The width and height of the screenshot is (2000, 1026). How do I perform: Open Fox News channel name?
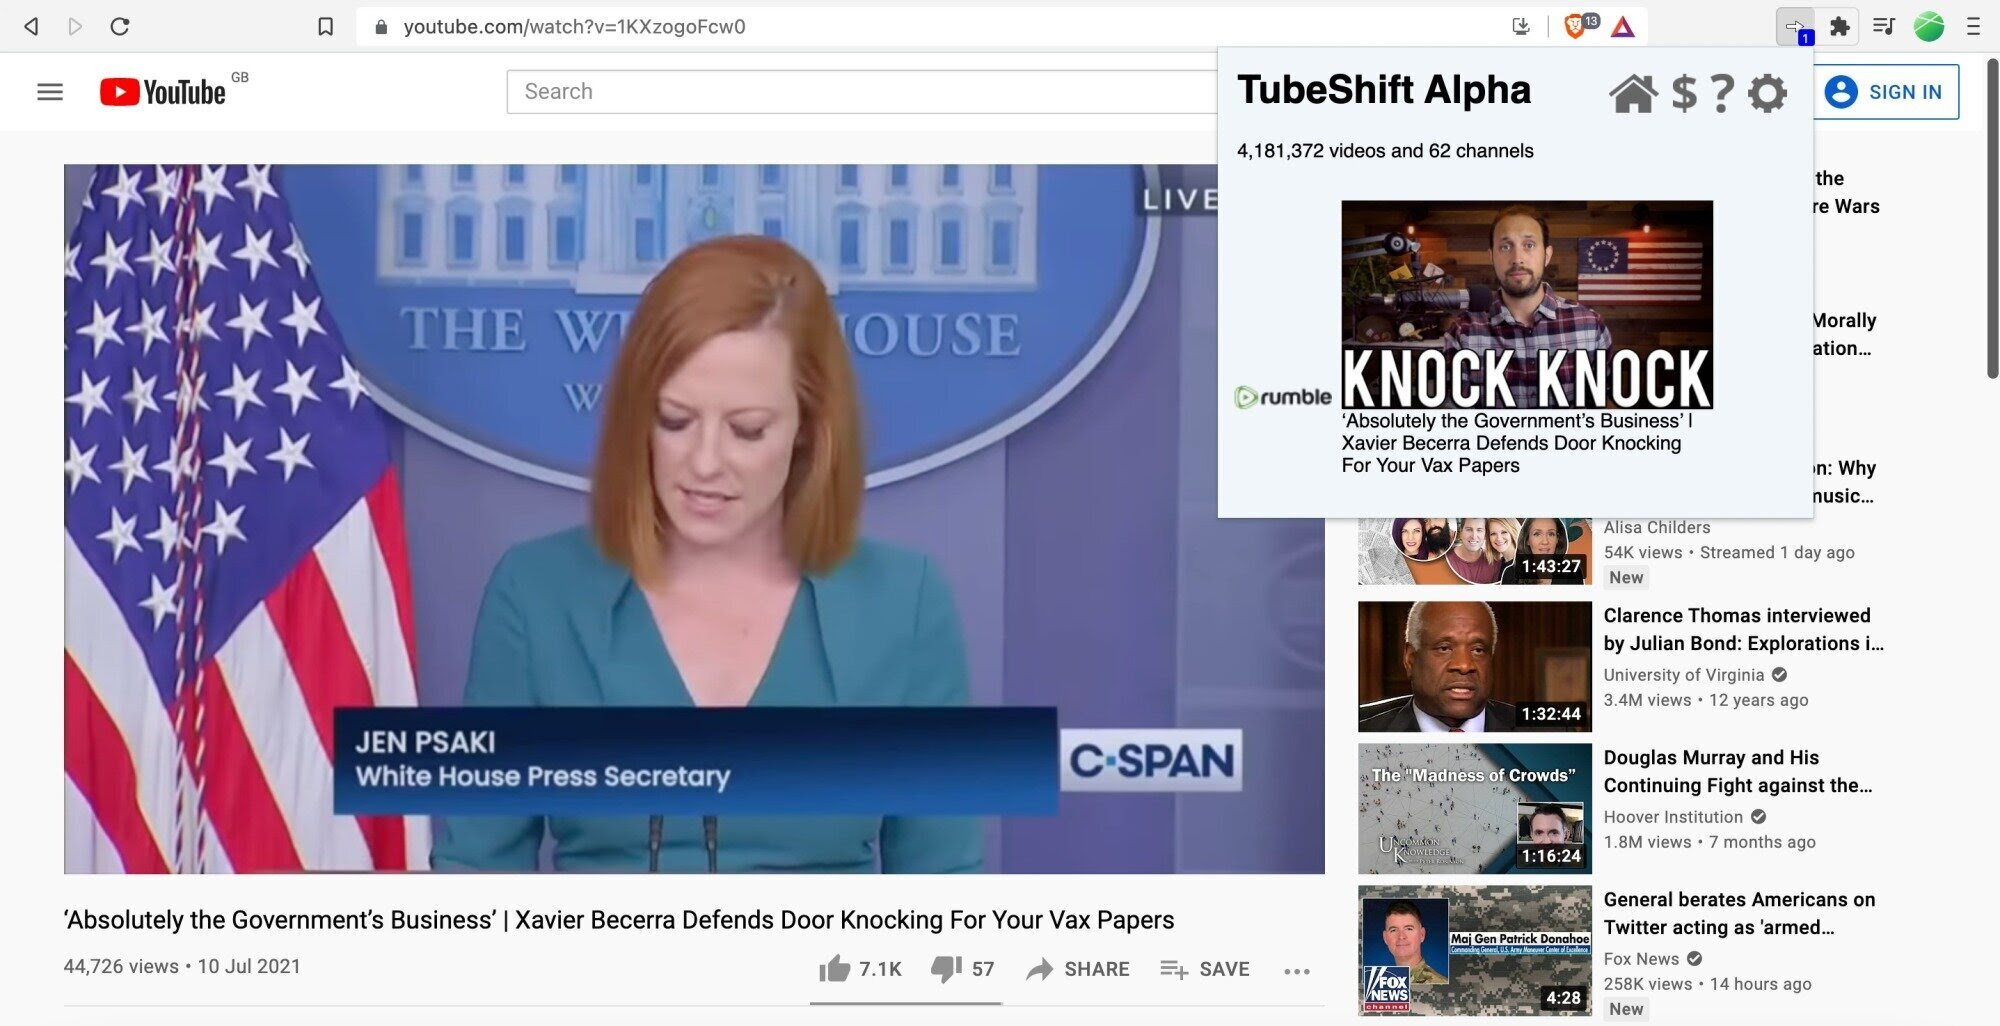1641,959
